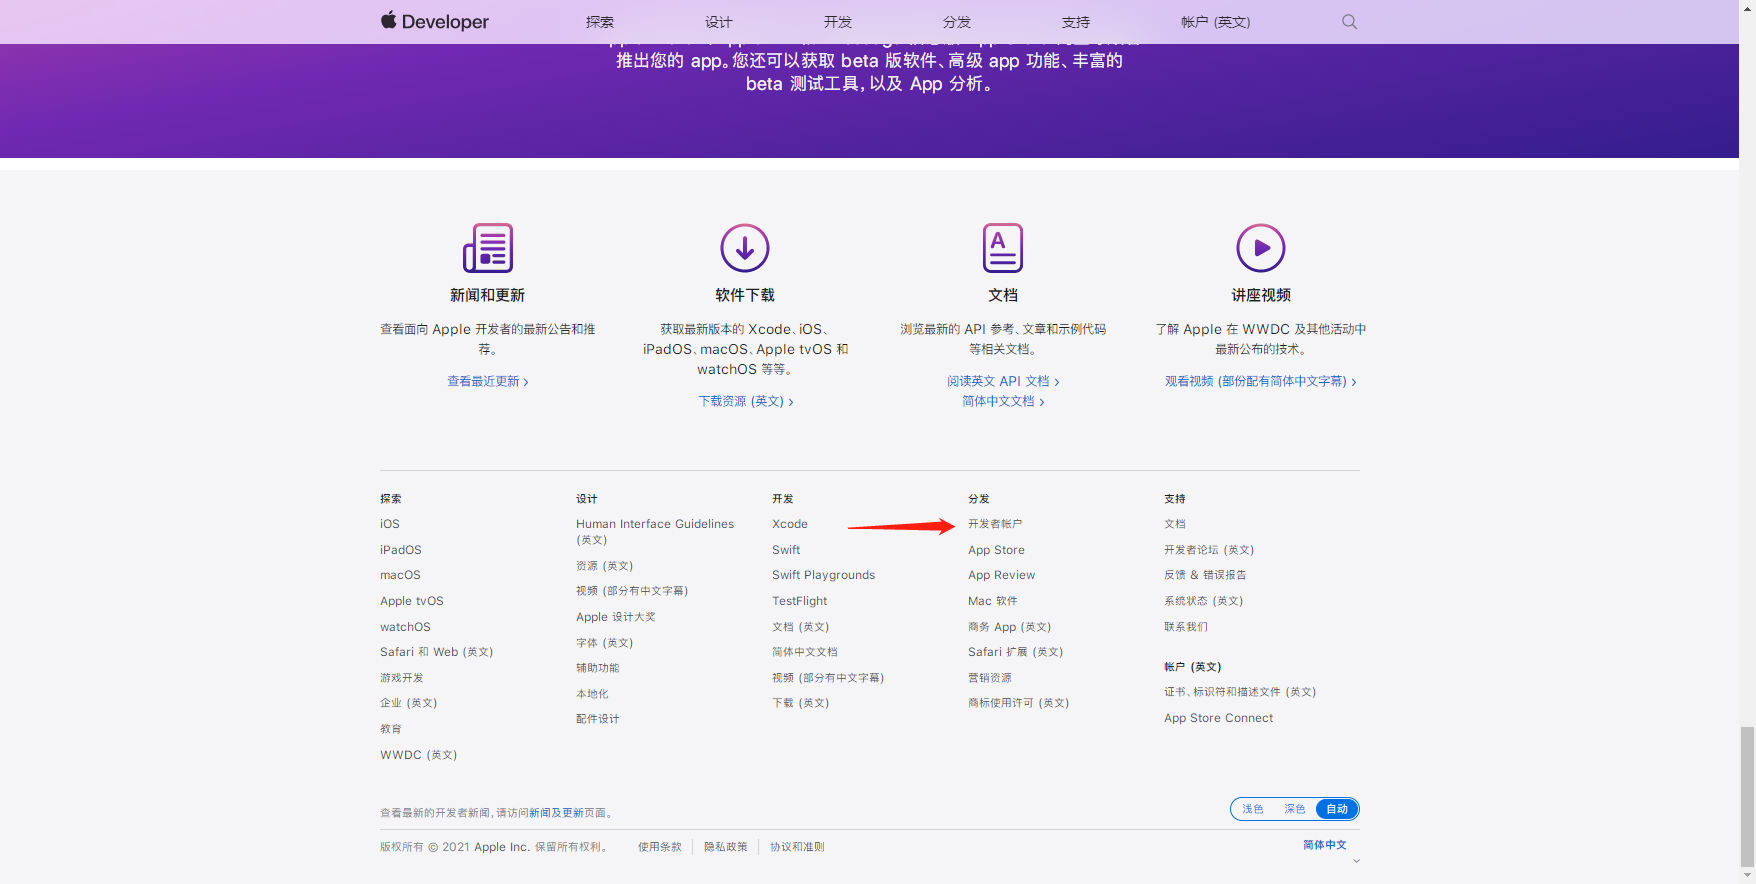Open the App Review footer link
The width and height of the screenshot is (1756, 884).
pos(1001,575)
